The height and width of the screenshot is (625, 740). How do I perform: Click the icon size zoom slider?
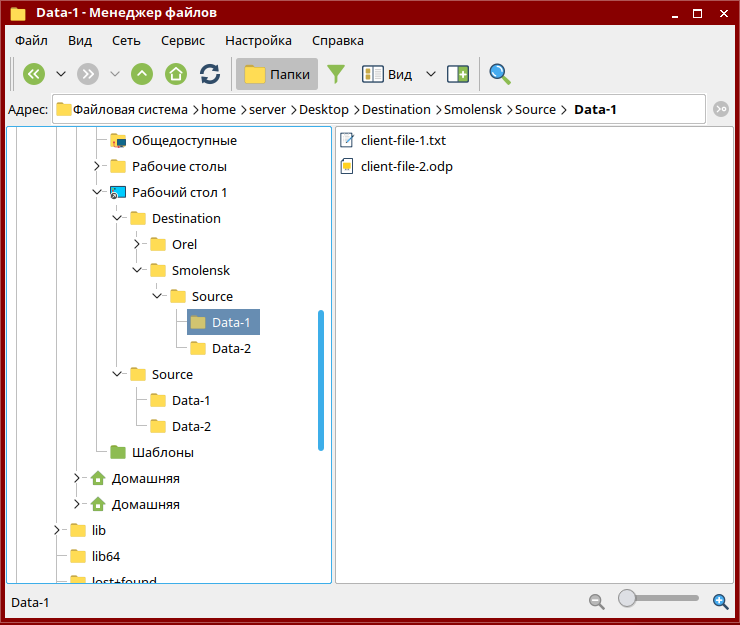coord(658,598)
